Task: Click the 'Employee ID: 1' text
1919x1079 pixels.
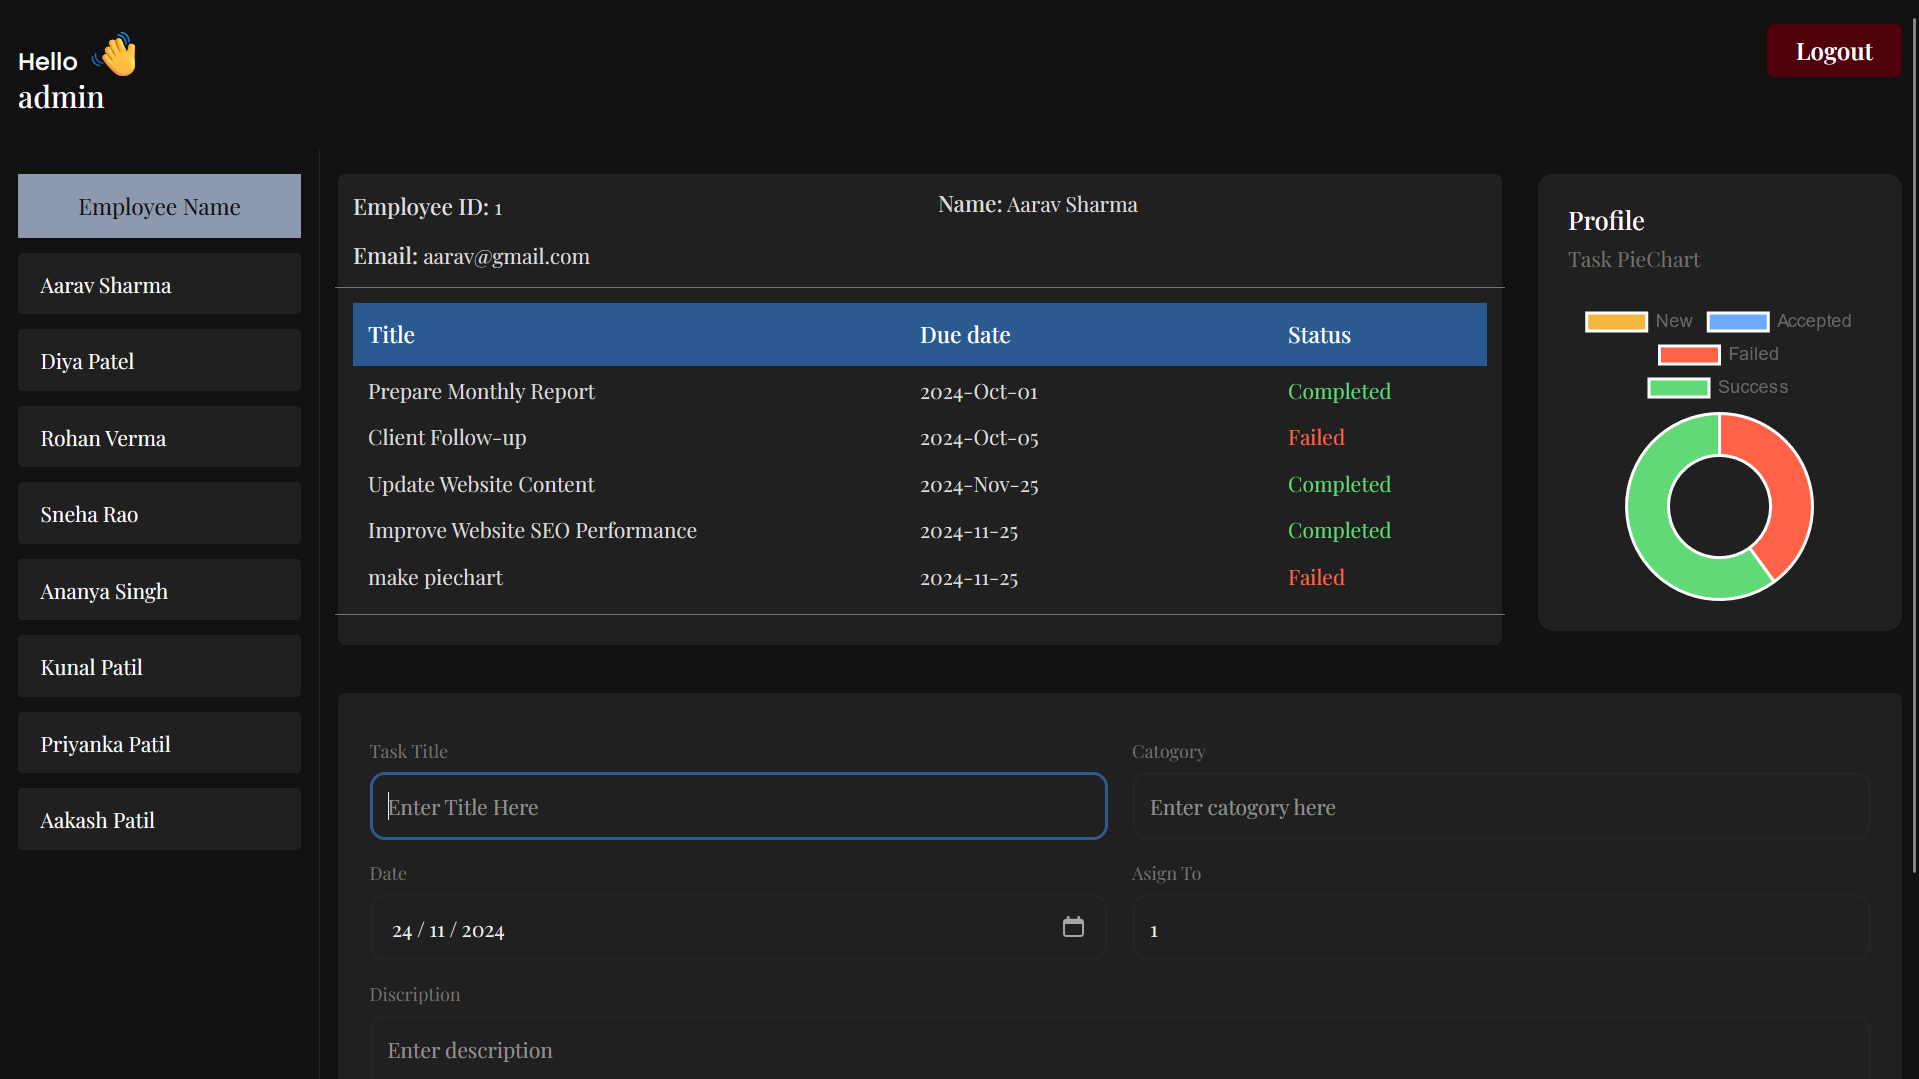Action: pos(427,207)
